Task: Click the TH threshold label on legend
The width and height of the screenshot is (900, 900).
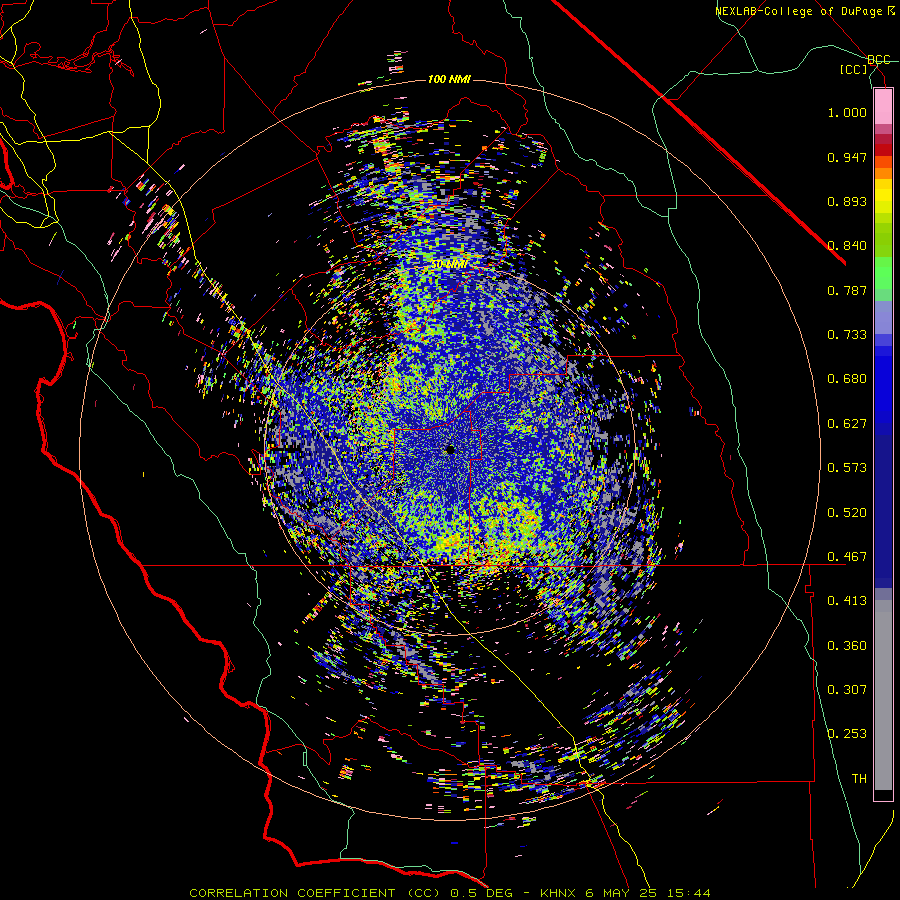Action: [859, 779]
